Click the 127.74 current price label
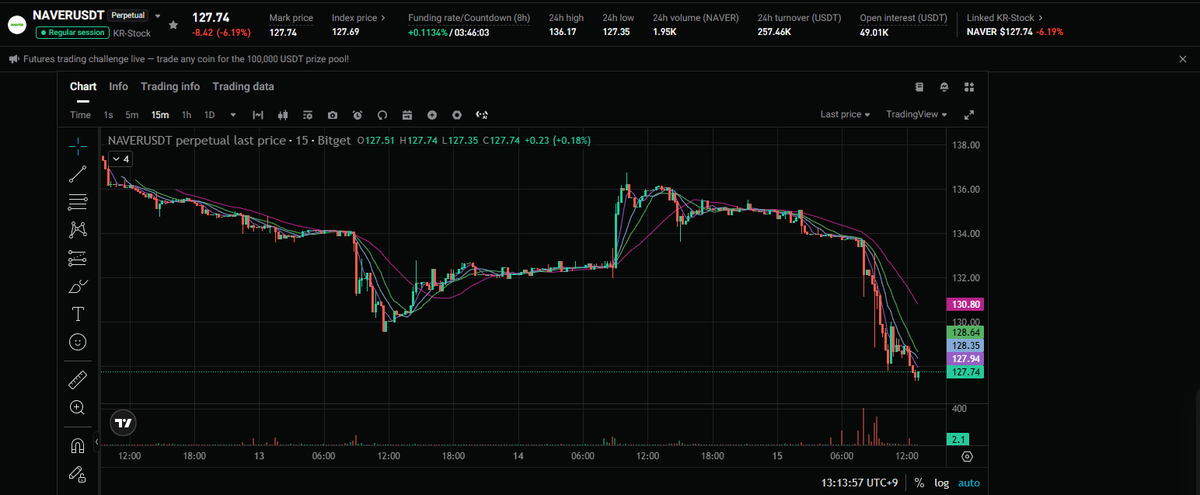1200x495 pixels. point(965,372)
